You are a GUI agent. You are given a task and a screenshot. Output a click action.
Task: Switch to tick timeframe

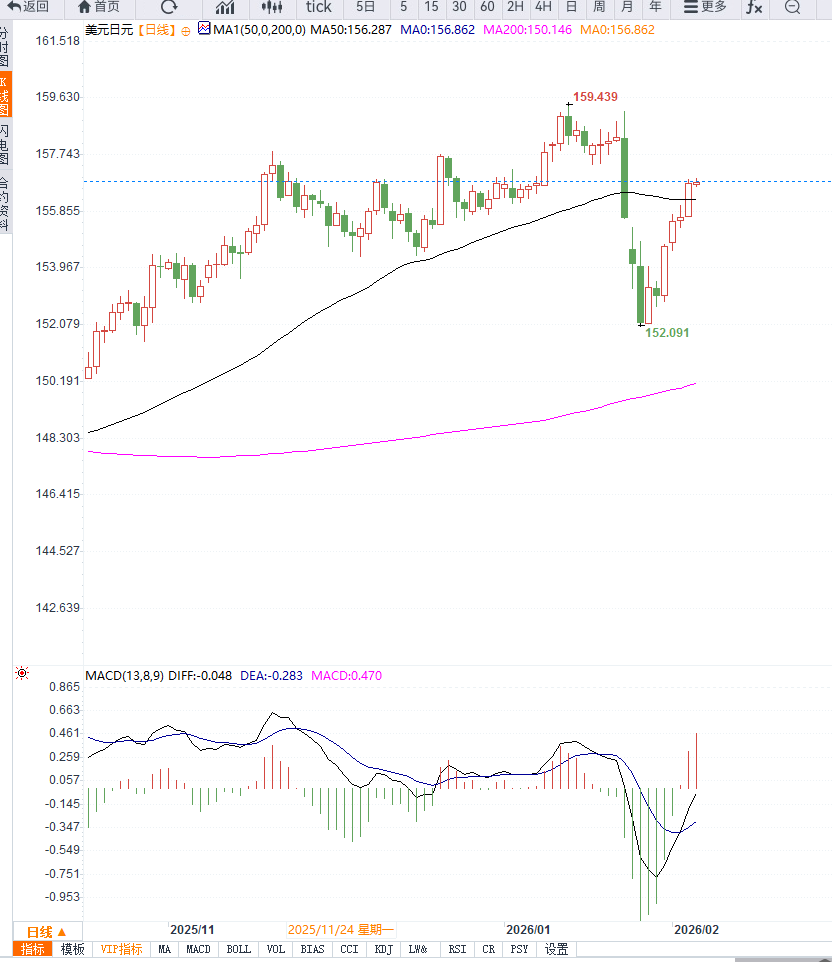pyautogui.click(x=319, y=7)
